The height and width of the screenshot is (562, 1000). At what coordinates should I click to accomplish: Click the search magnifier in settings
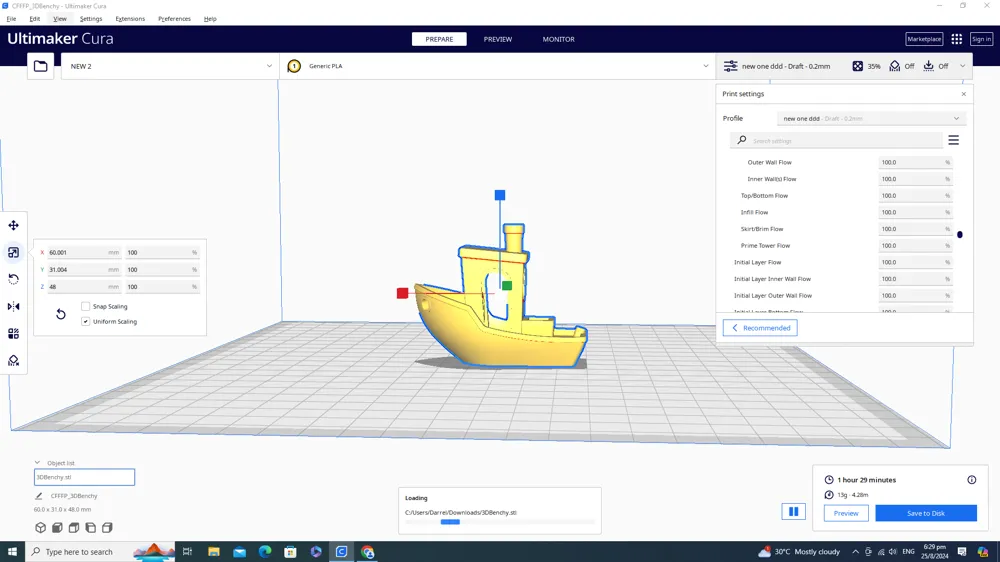coord(742,140)
